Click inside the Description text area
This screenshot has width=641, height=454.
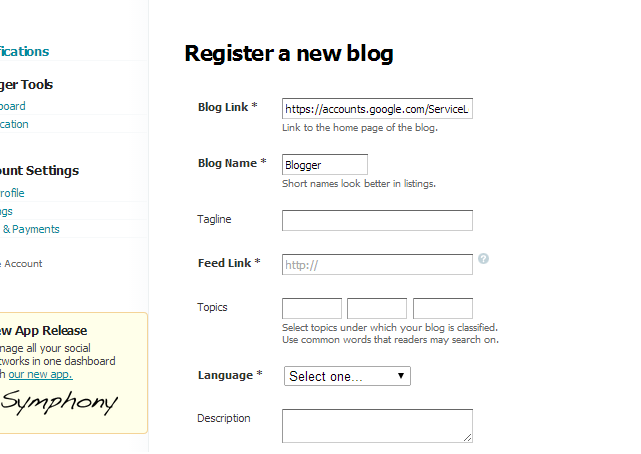377,425
